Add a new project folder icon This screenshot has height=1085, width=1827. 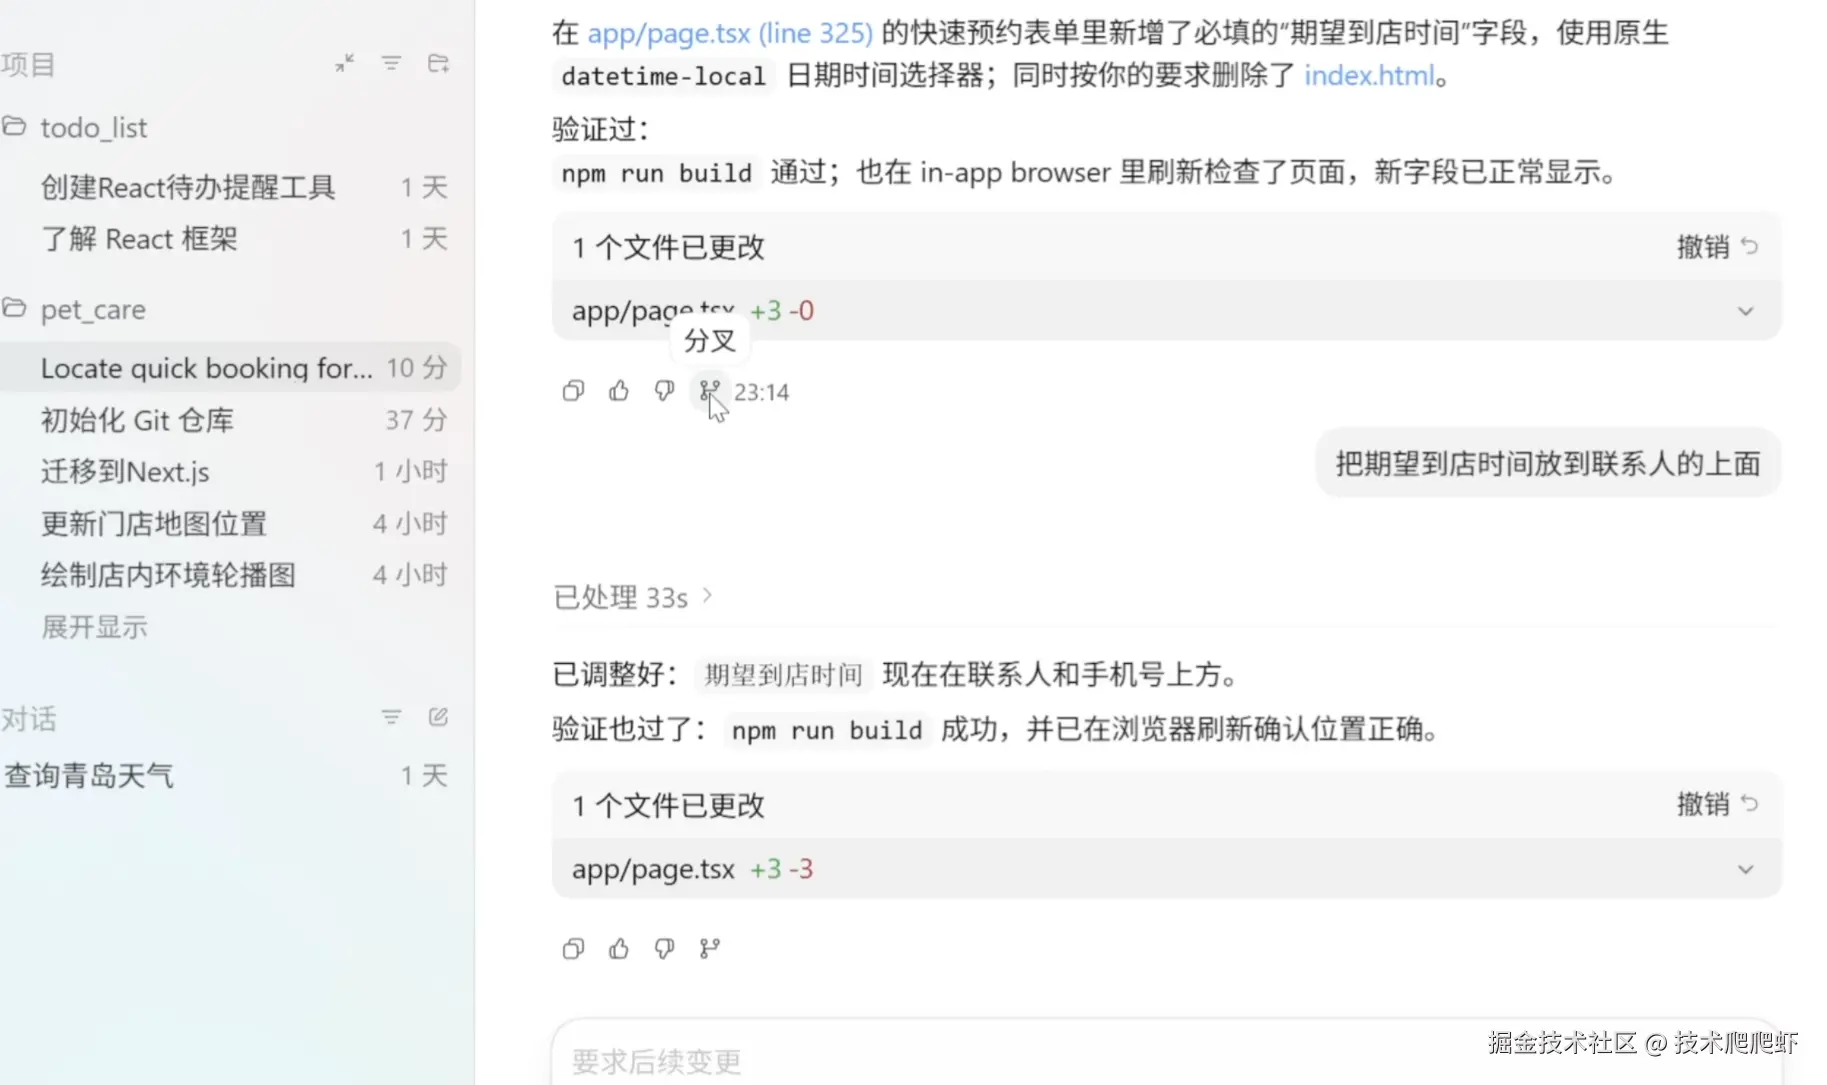pos(438,64)
